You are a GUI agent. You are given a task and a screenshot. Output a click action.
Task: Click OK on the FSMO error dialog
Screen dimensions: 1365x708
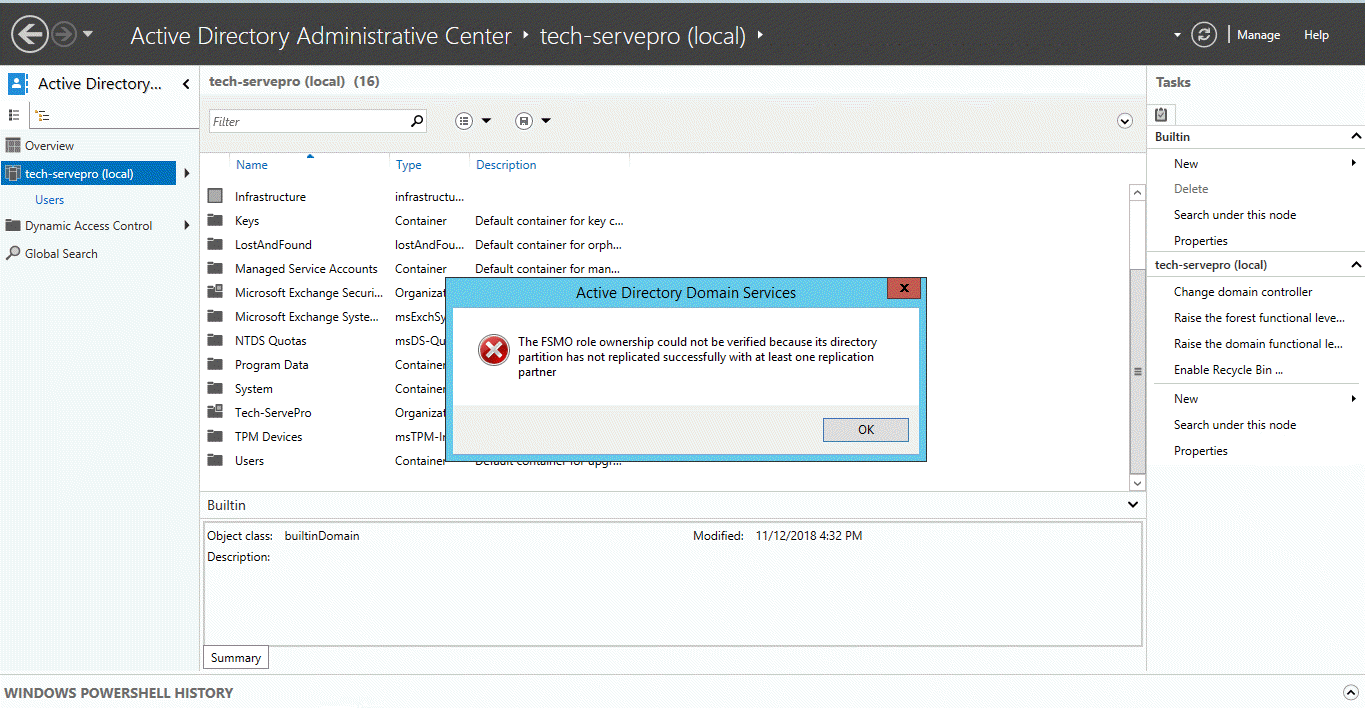coord(865,429)
